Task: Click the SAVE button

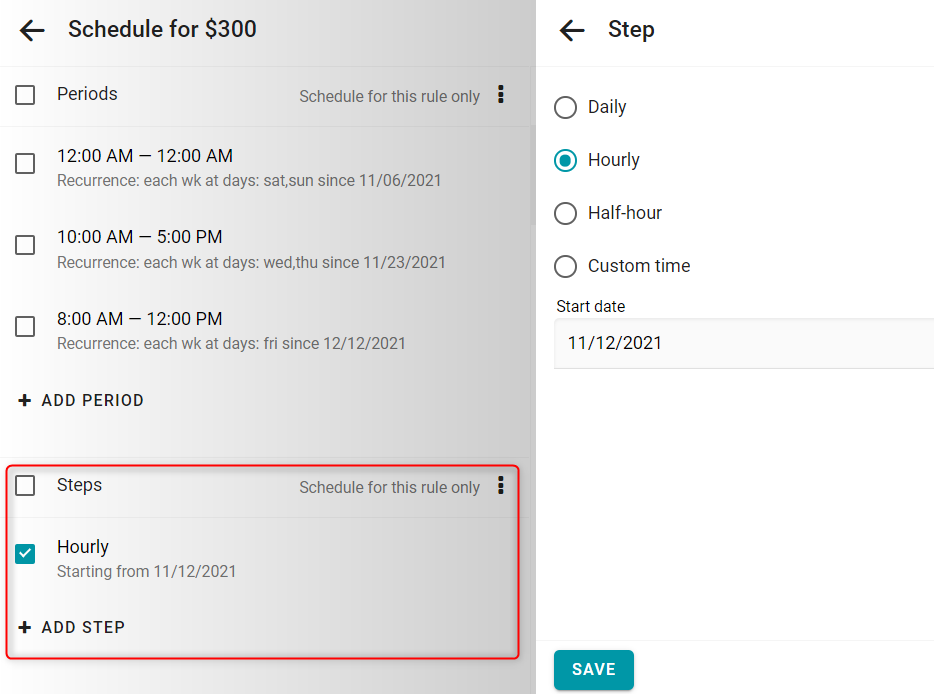Action: coord(594,670)
